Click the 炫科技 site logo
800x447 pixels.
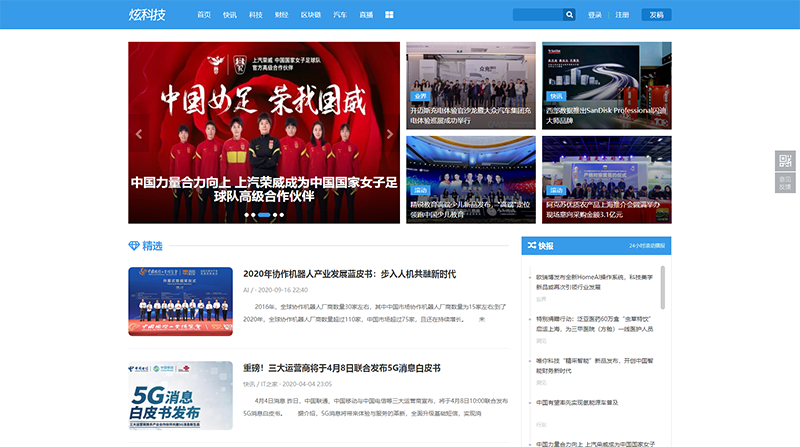click(x=148, y=15)
